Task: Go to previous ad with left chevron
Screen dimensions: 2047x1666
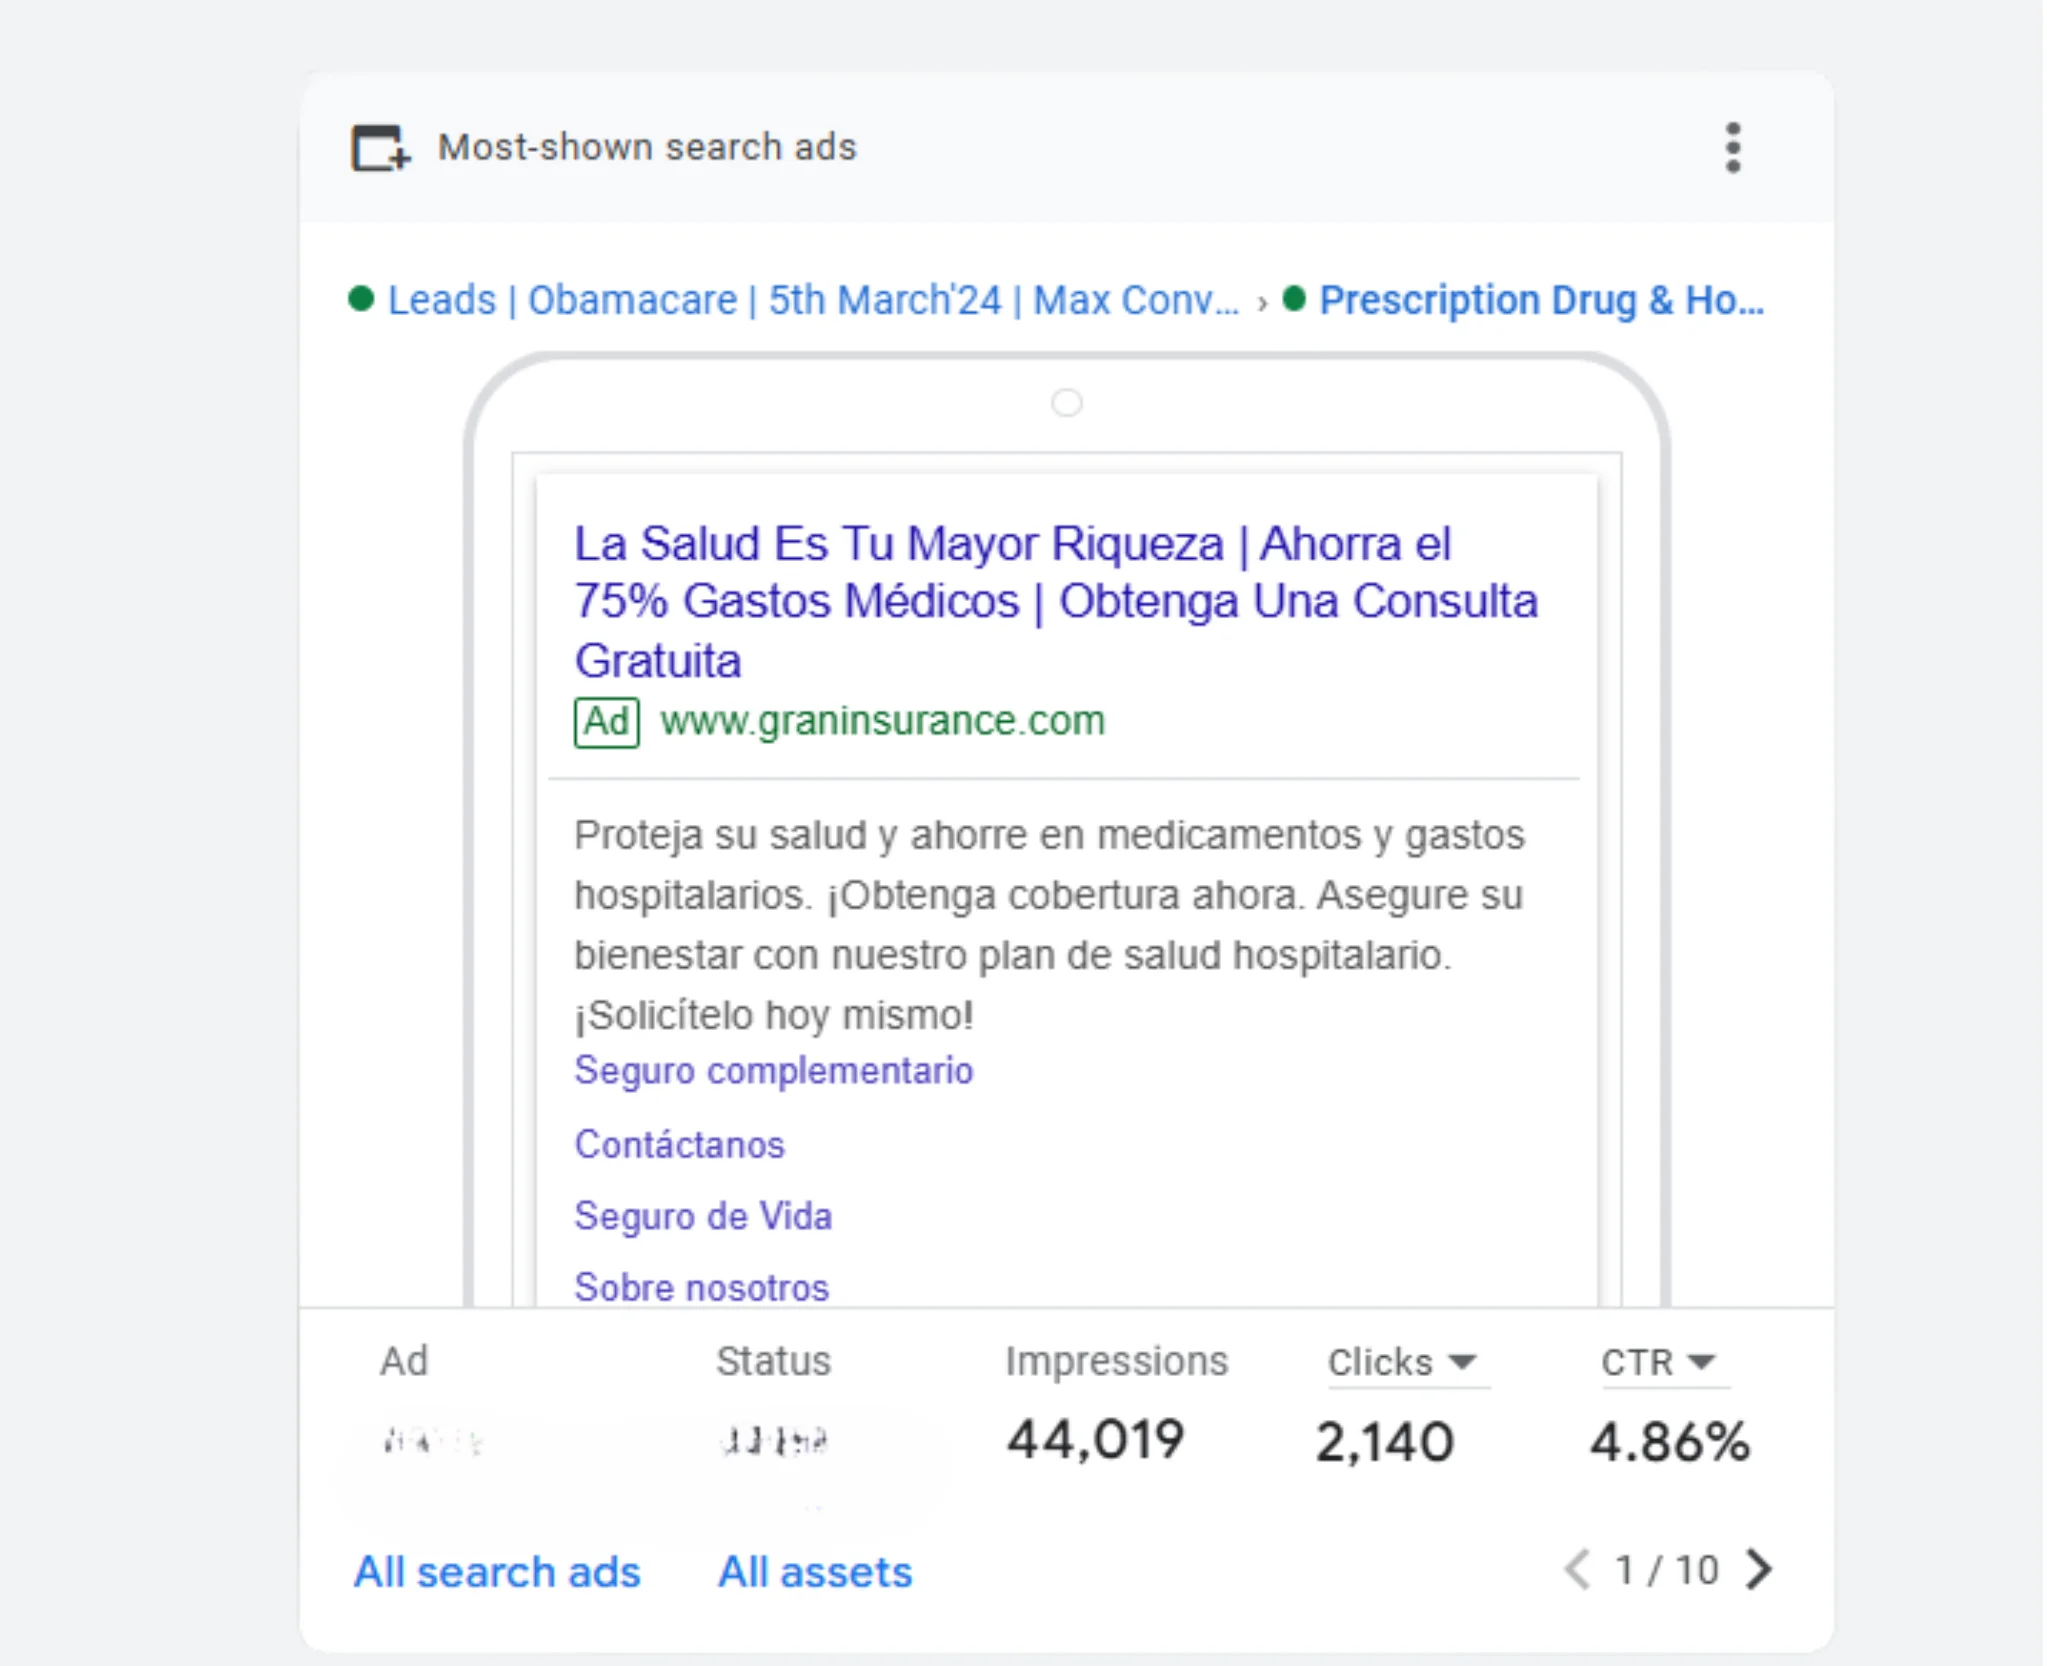Action: click(x=1578, y=1569)
